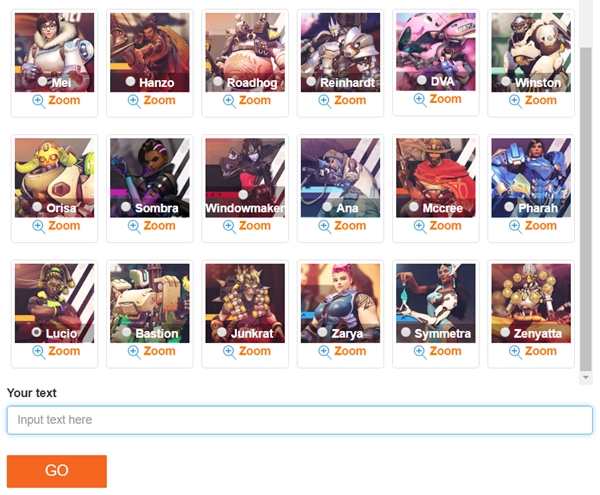Click the magnifier zoom icon under Reinhardt
600x495 pixels.
324,101
